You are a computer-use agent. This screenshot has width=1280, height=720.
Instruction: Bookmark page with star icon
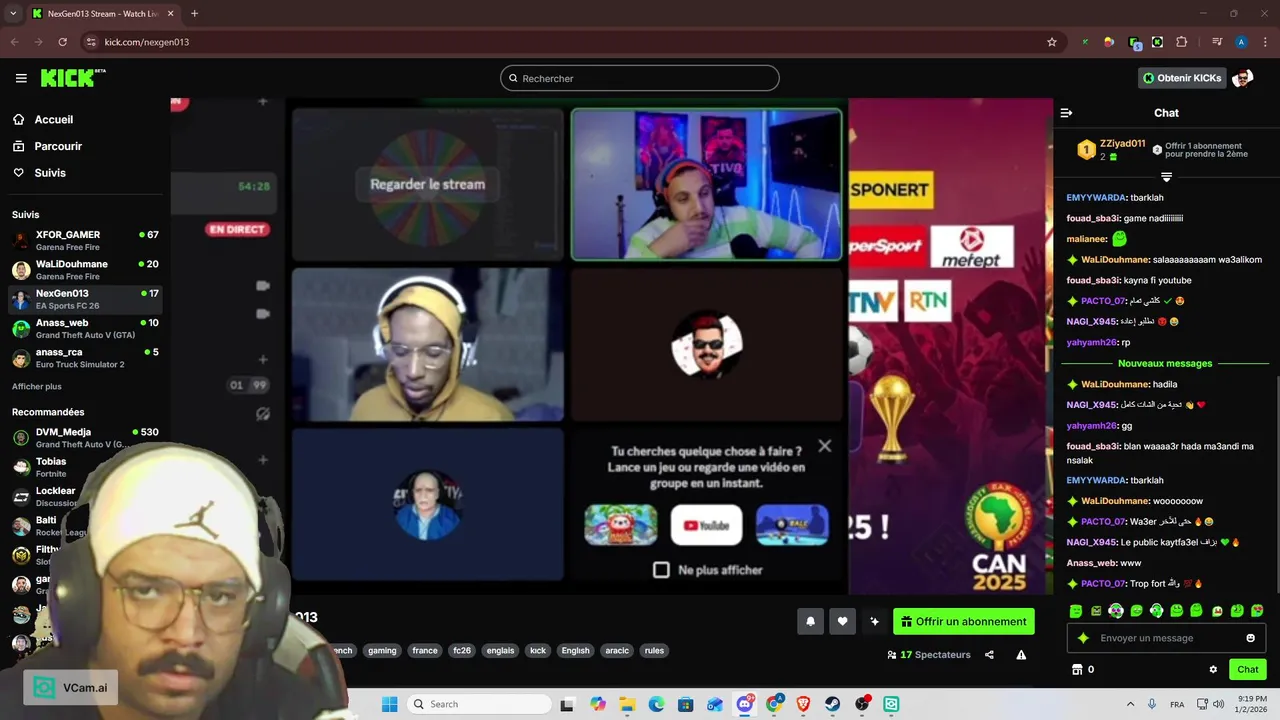point(1052,42)
